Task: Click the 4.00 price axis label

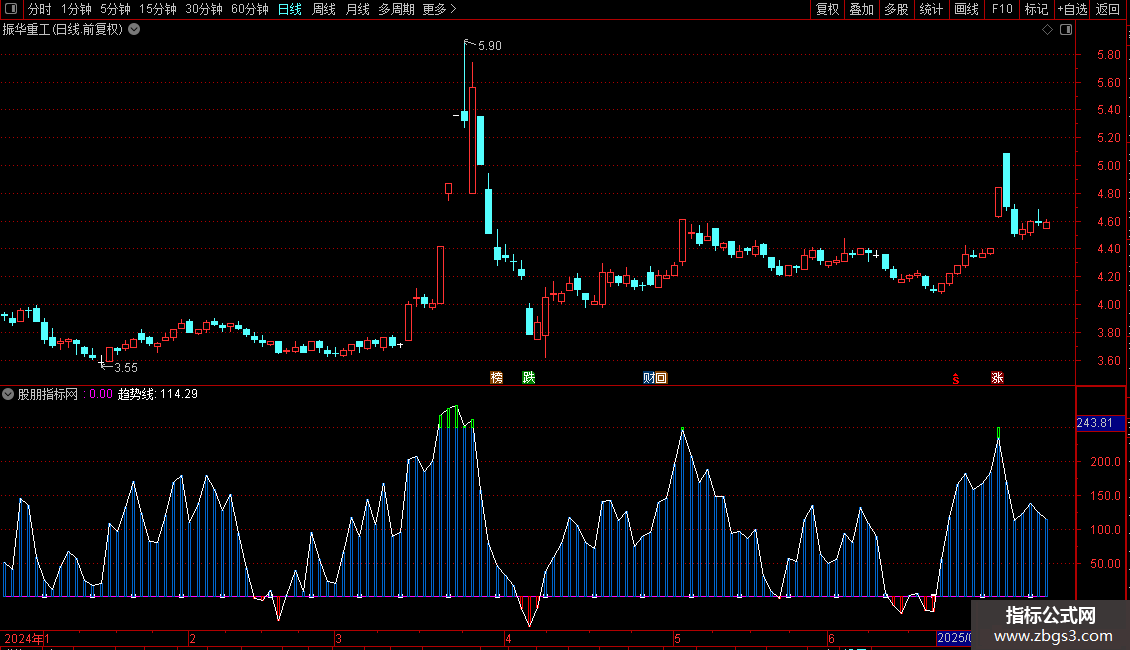Action: point(1108,305)
